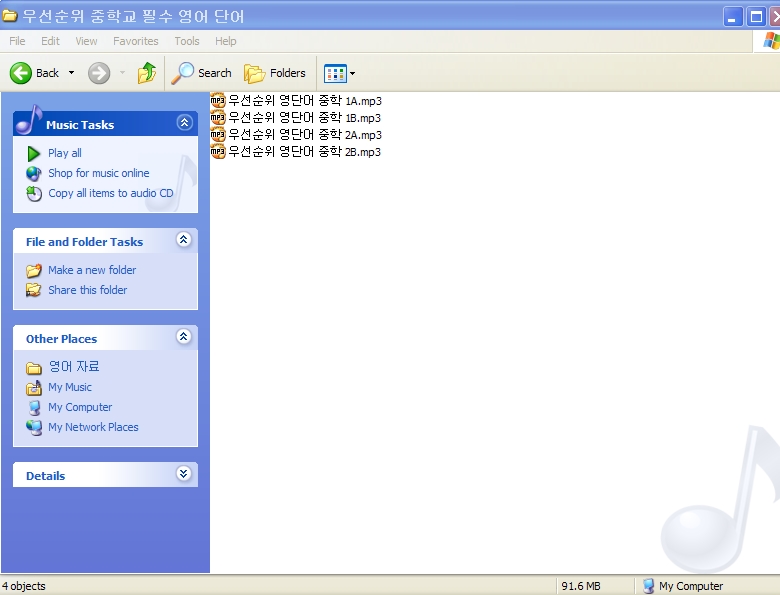
Task: Open the Forward history dropdown arrow
Action: tap(122, 73)
